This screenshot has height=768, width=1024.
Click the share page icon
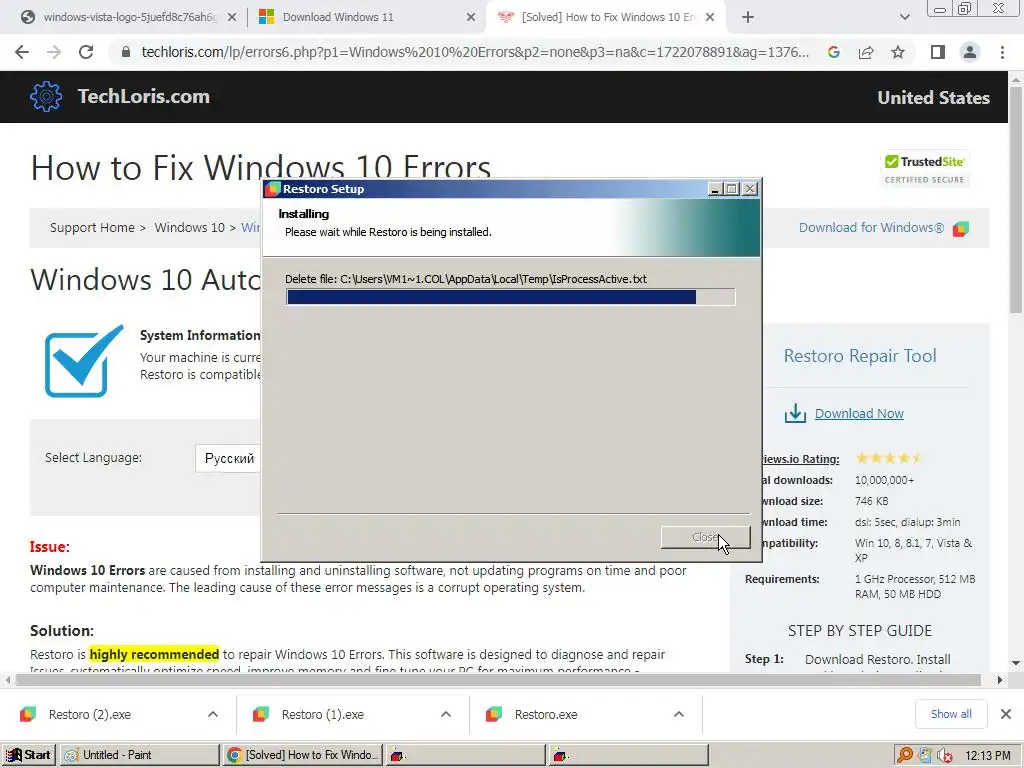[866, 52]
